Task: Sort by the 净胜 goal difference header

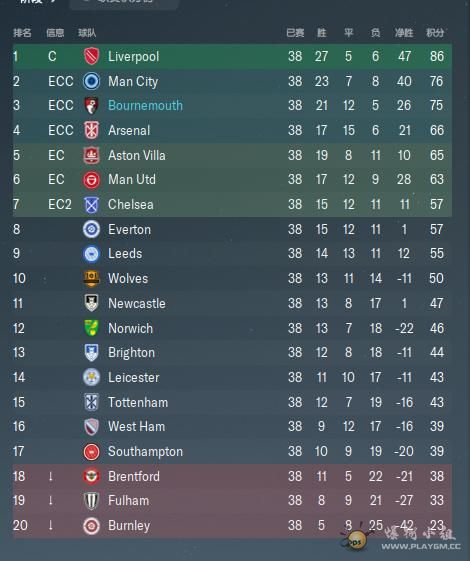Action: [x=404, y=33]
